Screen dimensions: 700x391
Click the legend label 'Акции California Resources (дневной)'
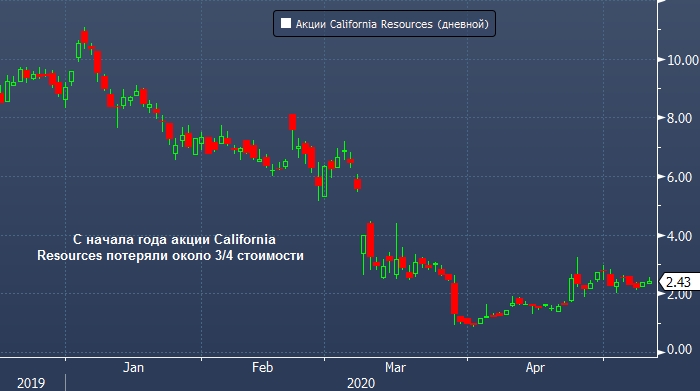coord(392,24)
